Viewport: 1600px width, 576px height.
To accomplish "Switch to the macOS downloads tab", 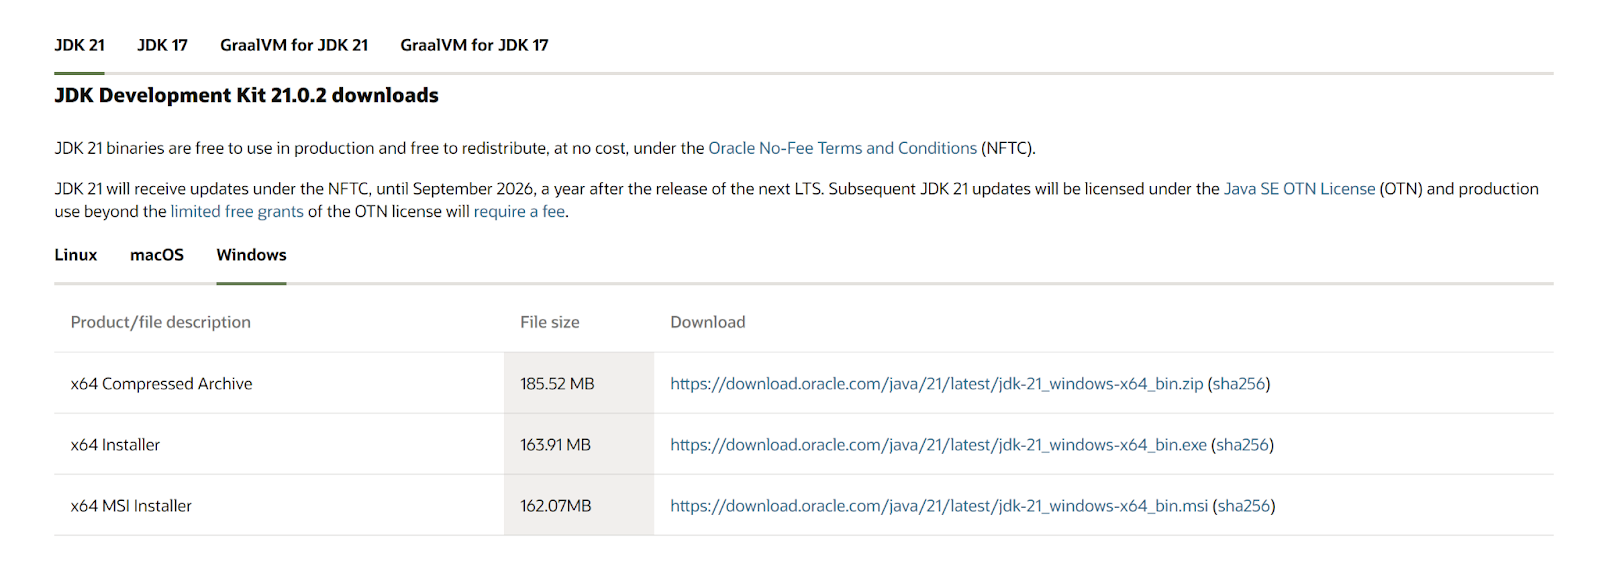I will (157, 255).
